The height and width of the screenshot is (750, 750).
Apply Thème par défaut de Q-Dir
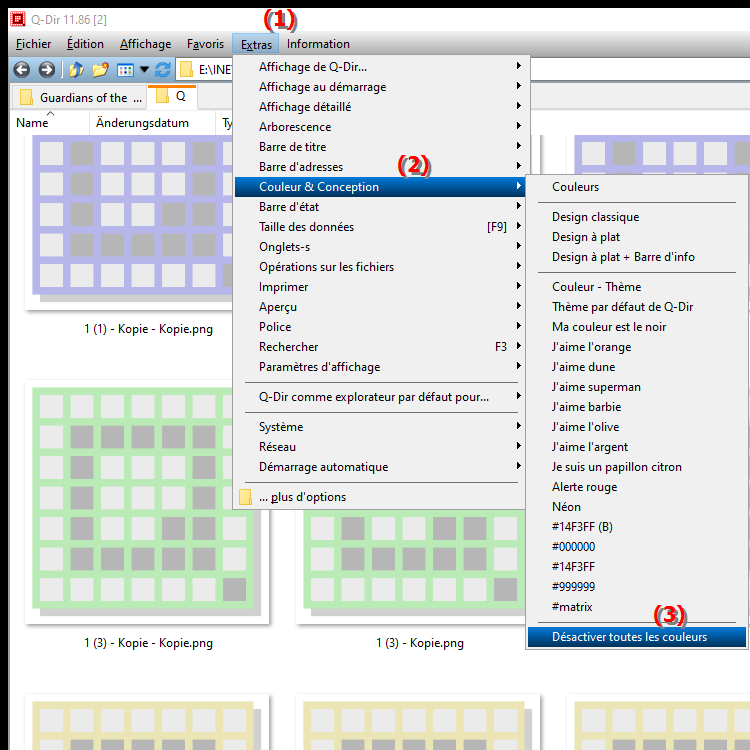(637, 307)
